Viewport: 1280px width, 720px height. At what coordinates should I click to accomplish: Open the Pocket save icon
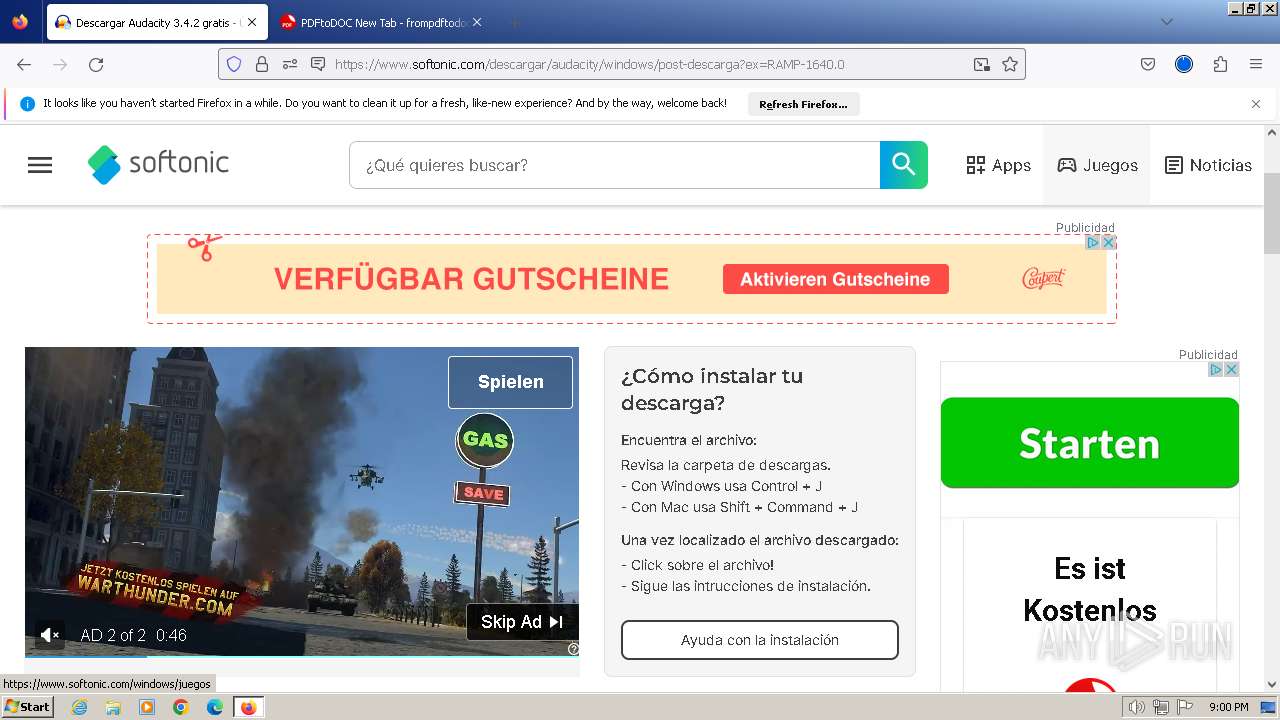[1148, 64]
